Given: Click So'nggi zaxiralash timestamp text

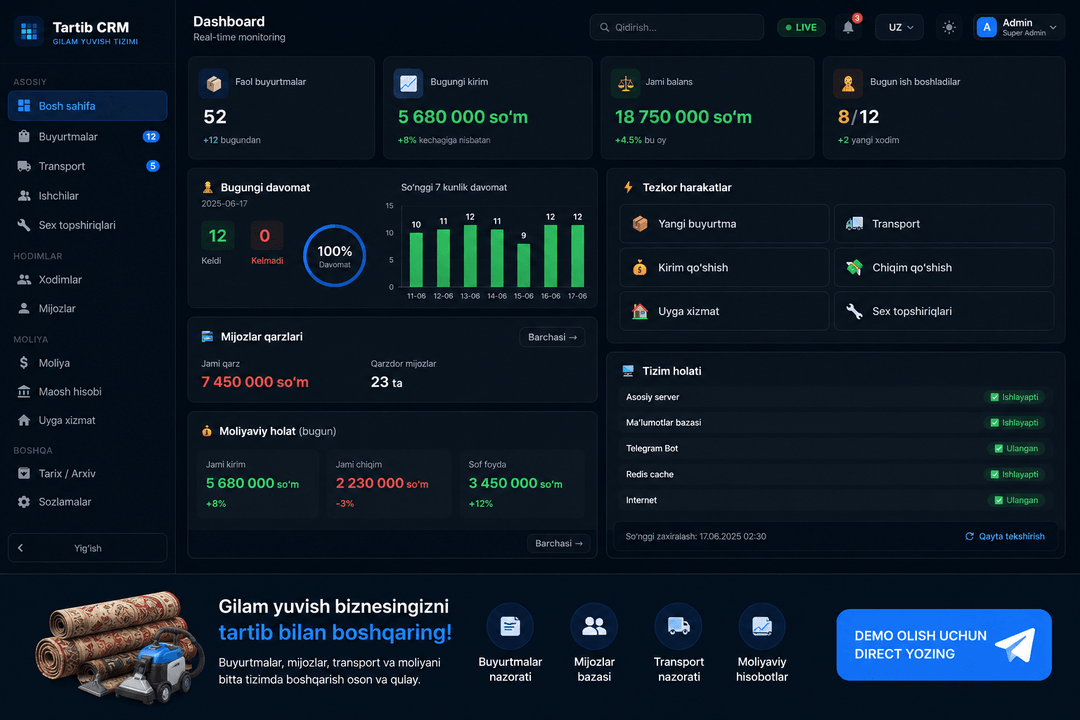Looking at the screenshot, I should point(696,536).
